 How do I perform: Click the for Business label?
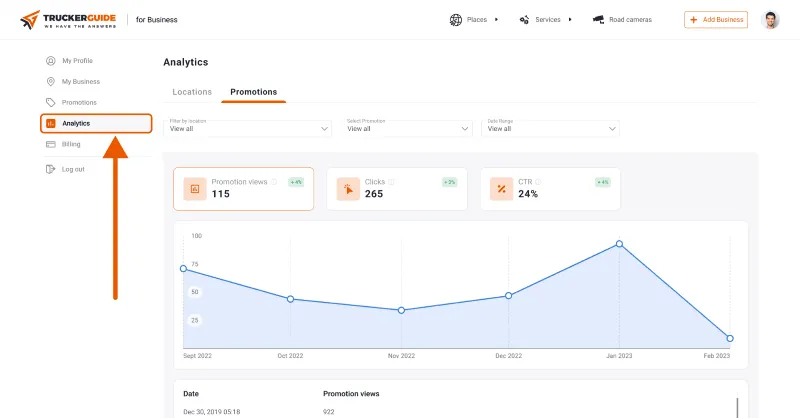click(157, 20)
